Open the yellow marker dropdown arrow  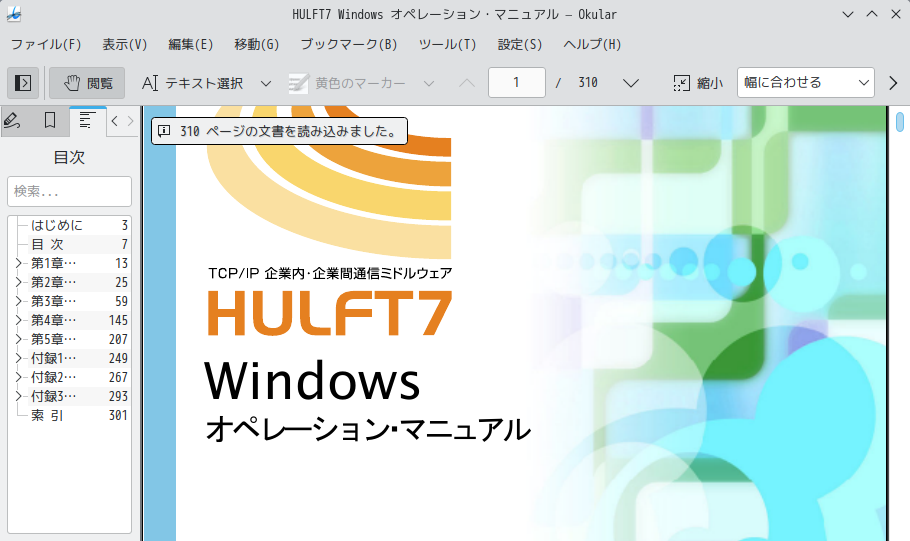(429, 84)
